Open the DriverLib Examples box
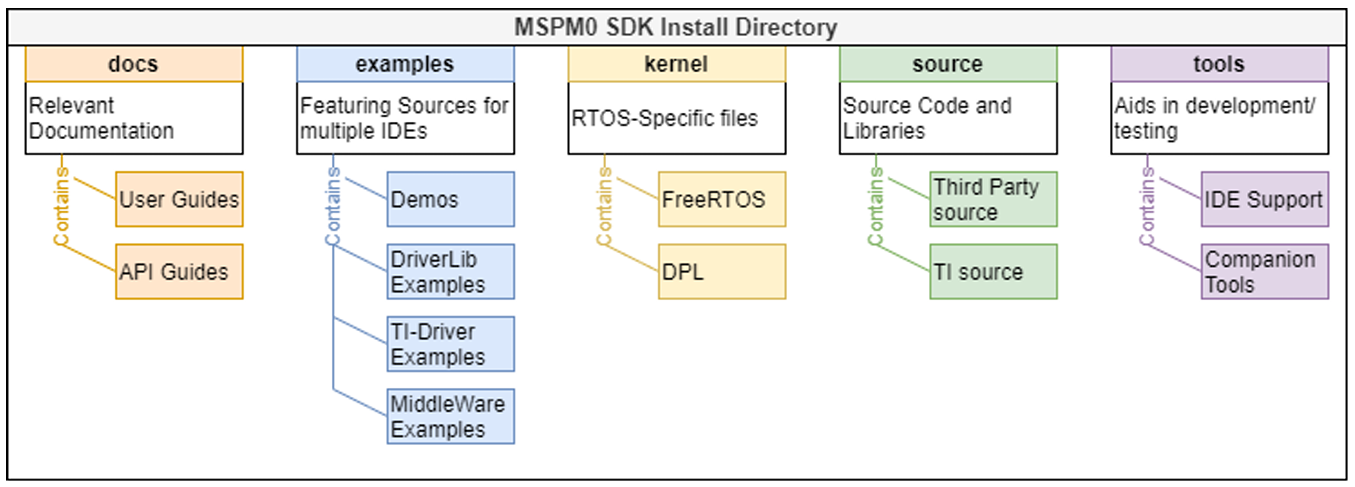This screenshot has width=1355, height=487. (x=451, y=271)
